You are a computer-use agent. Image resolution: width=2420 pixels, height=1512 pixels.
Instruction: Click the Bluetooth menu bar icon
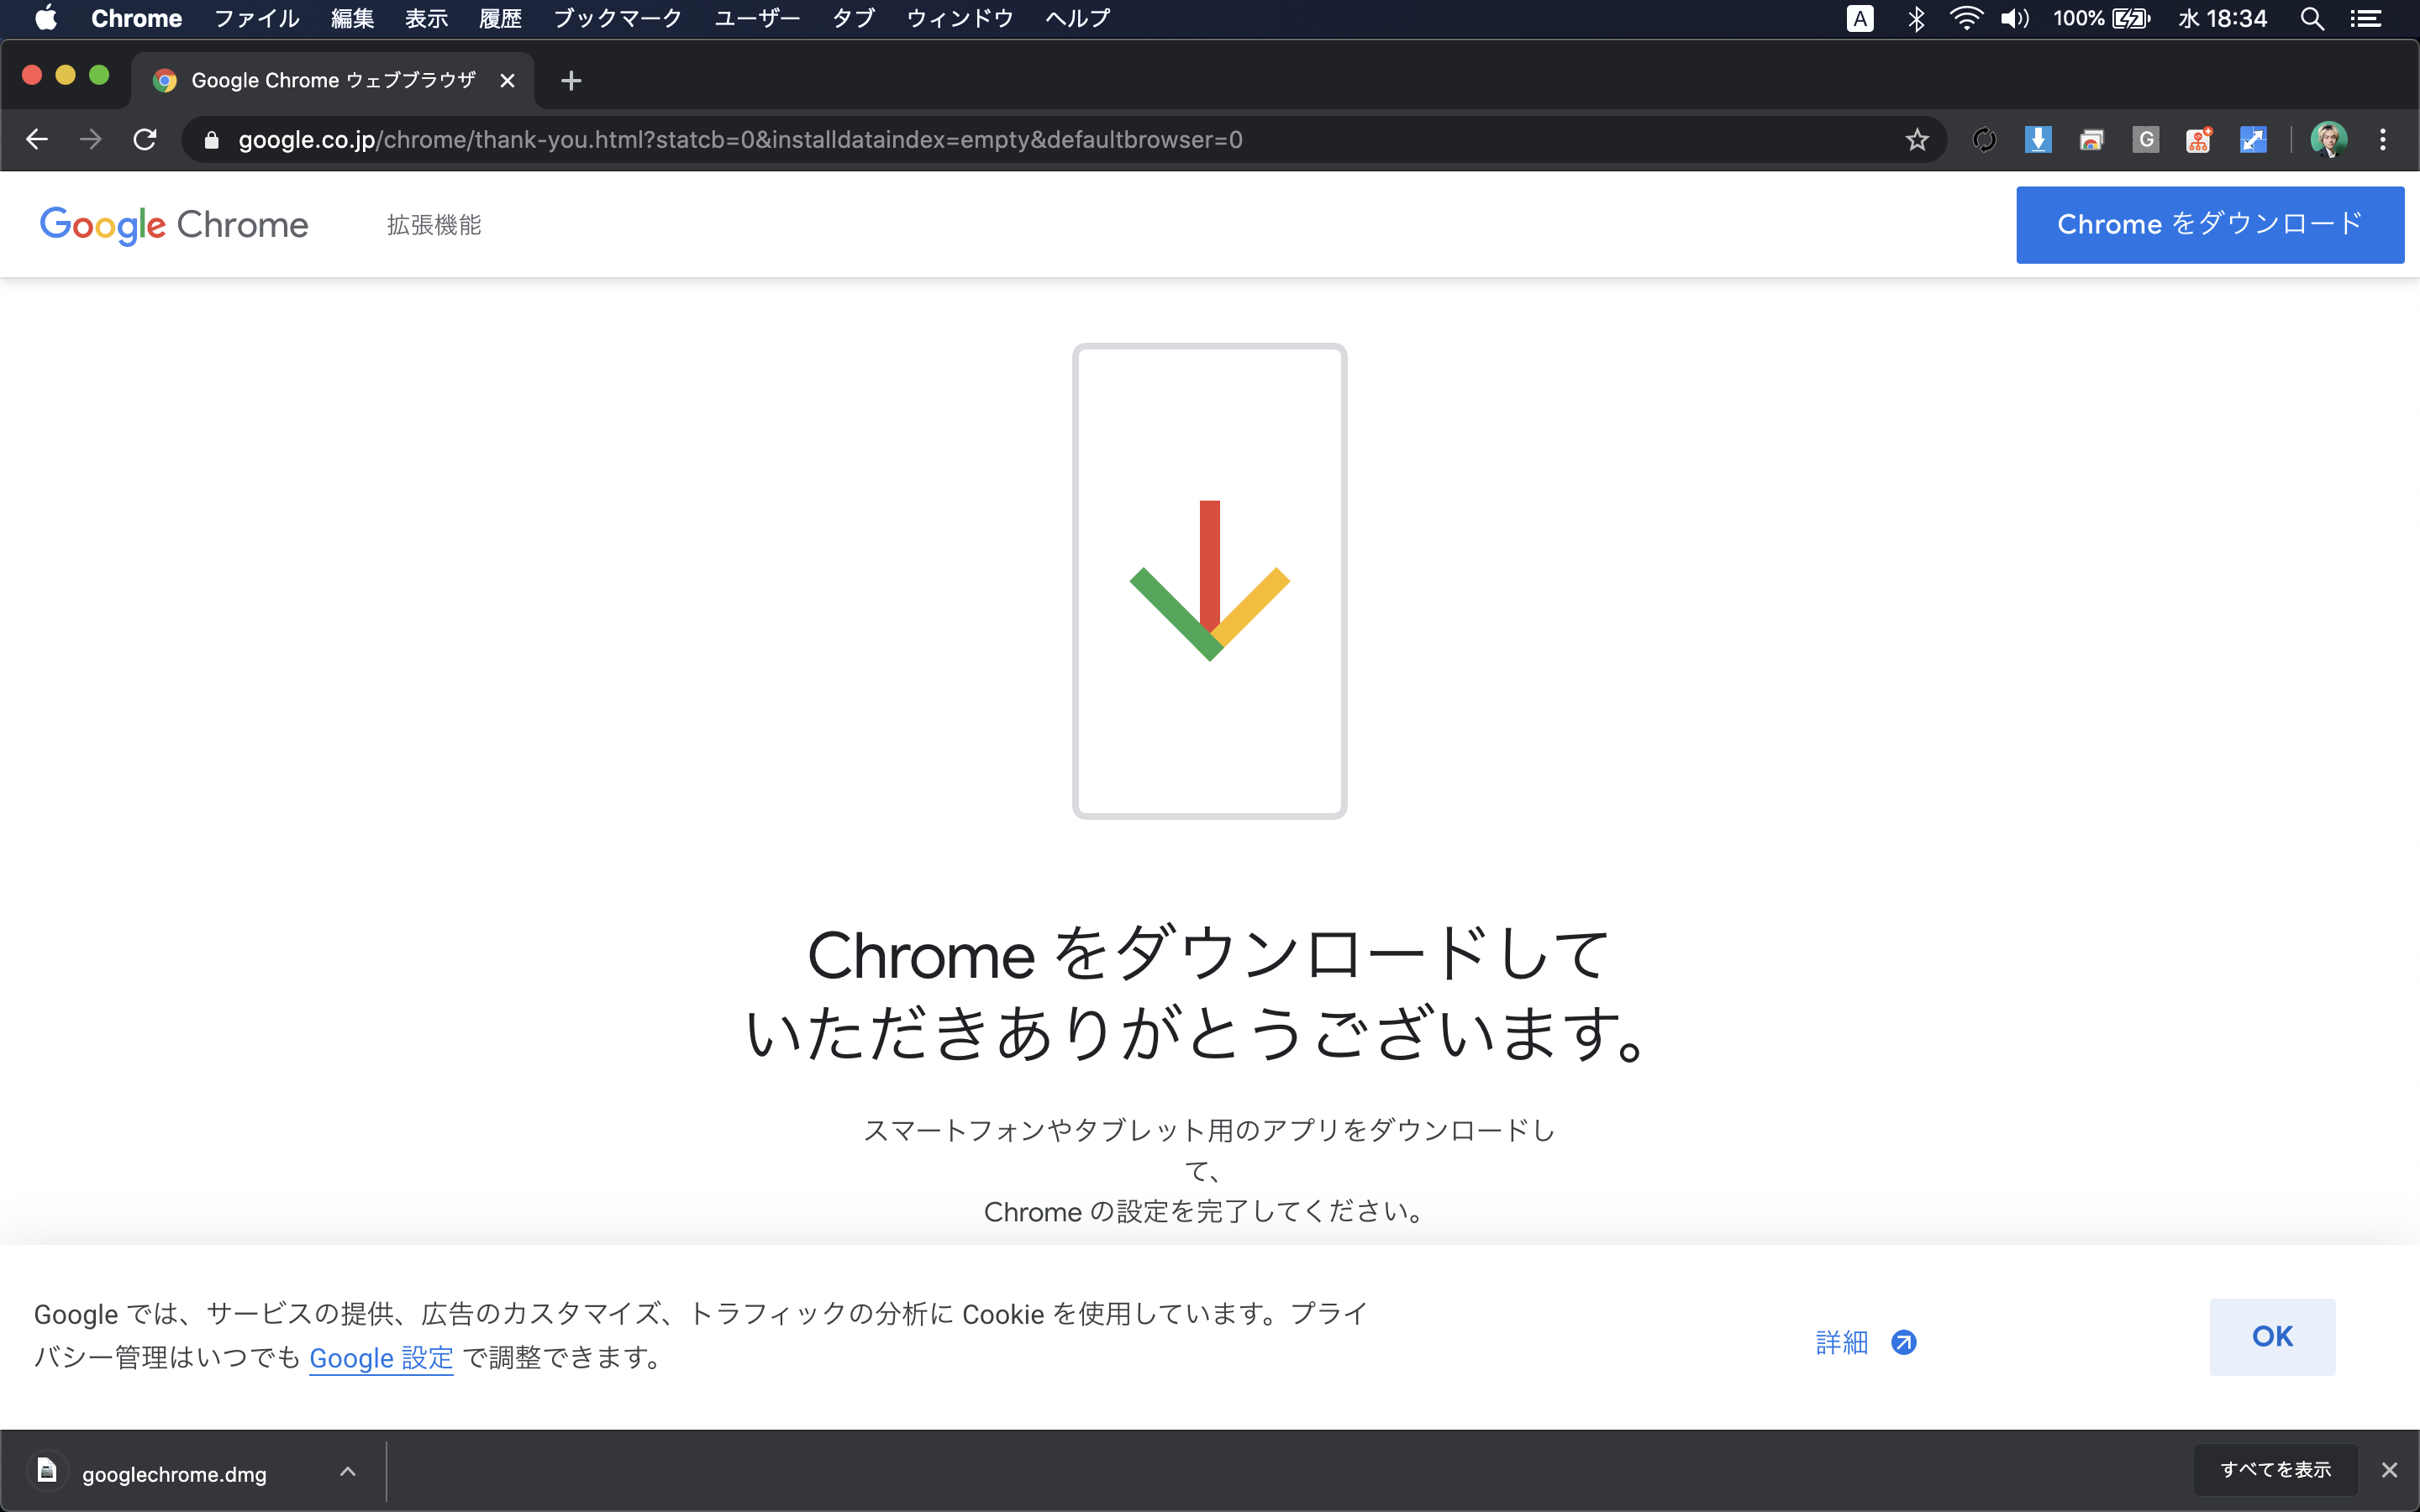click(1915, 18)
